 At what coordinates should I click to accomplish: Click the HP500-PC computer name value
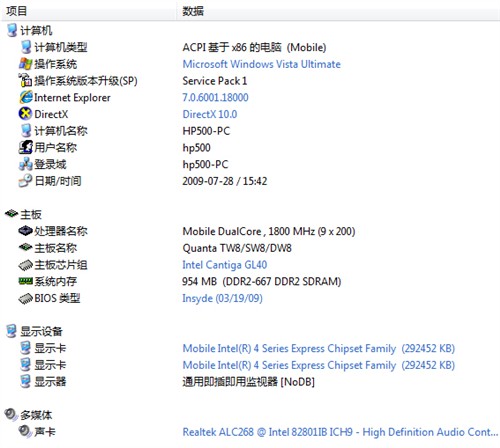206,131
